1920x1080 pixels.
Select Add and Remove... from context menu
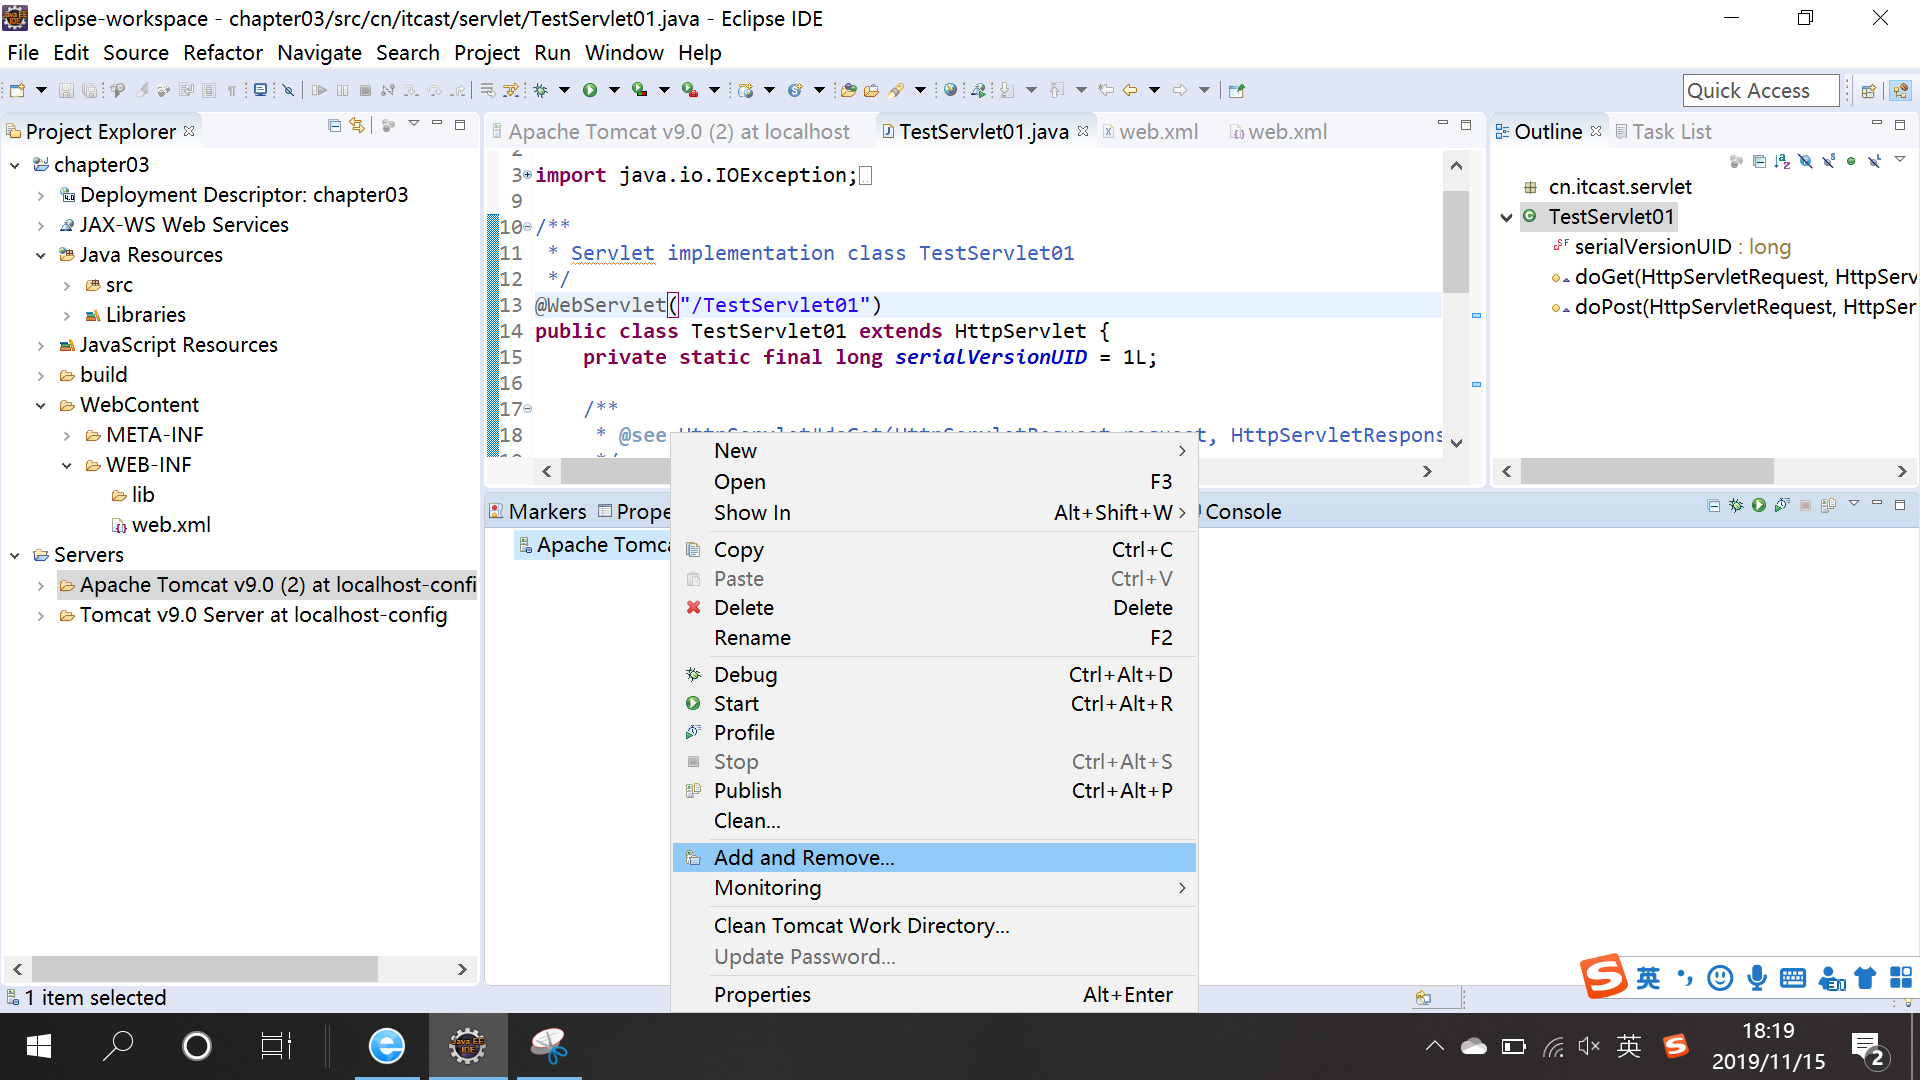coord(803,858)
